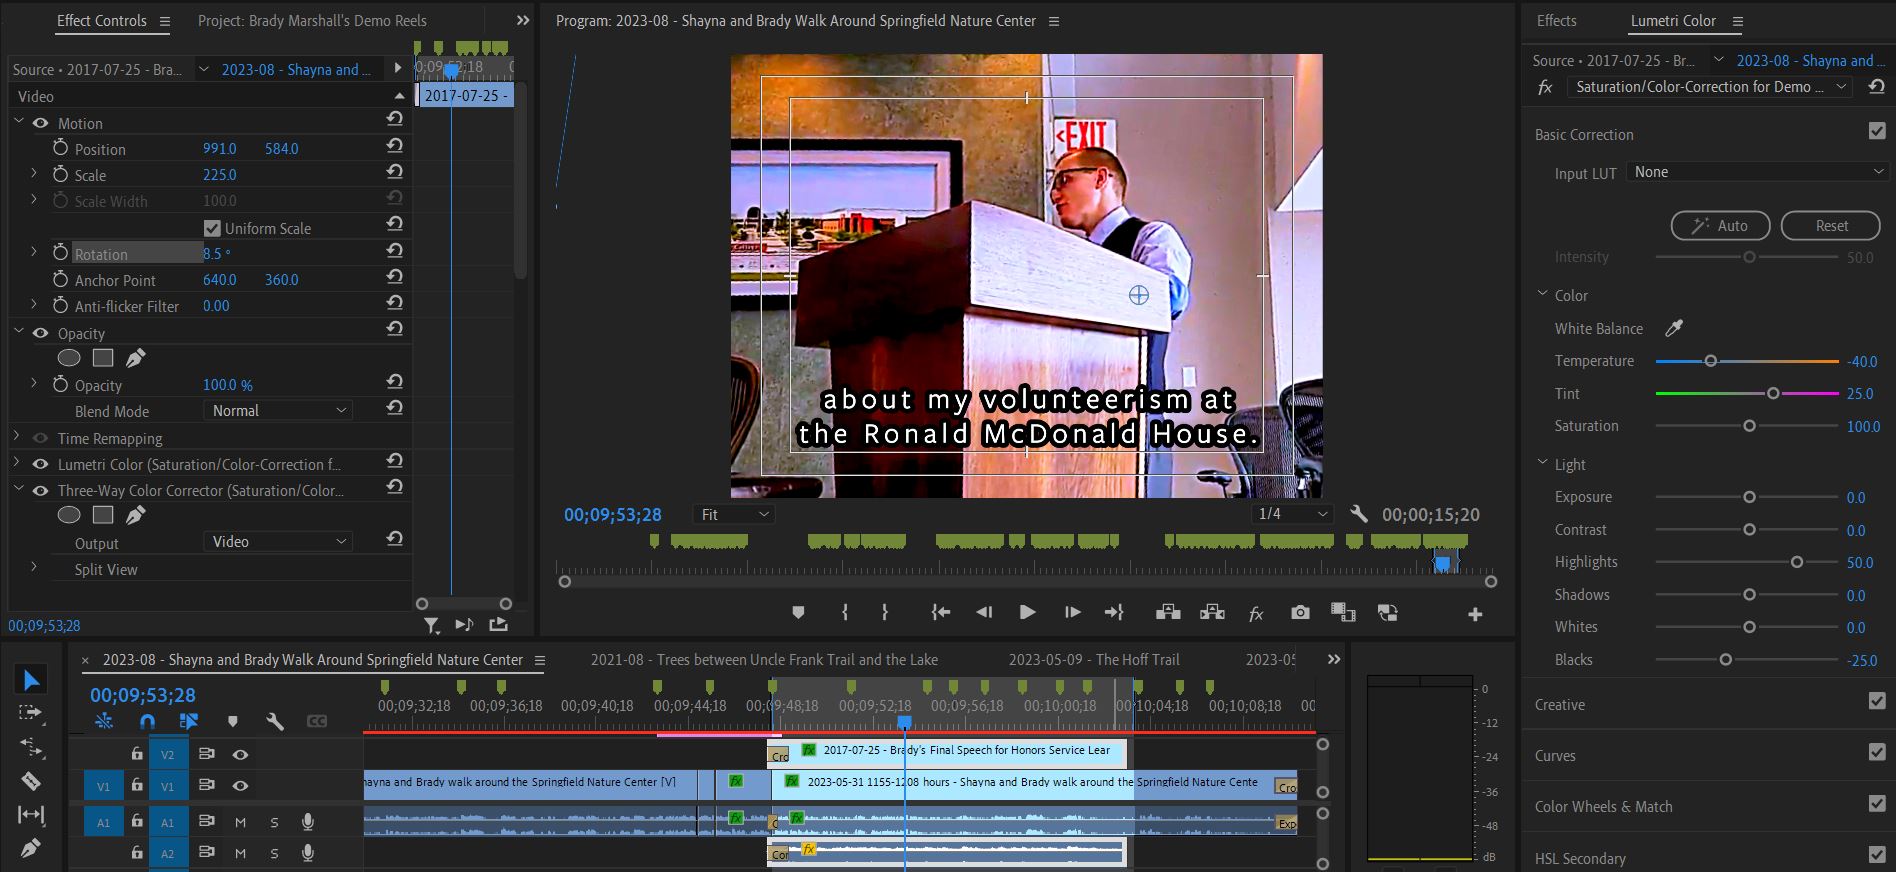Viewport: 1896px width, 872px height.
Task: Open Program monitor settings wrench
Action: (1358, 514)
